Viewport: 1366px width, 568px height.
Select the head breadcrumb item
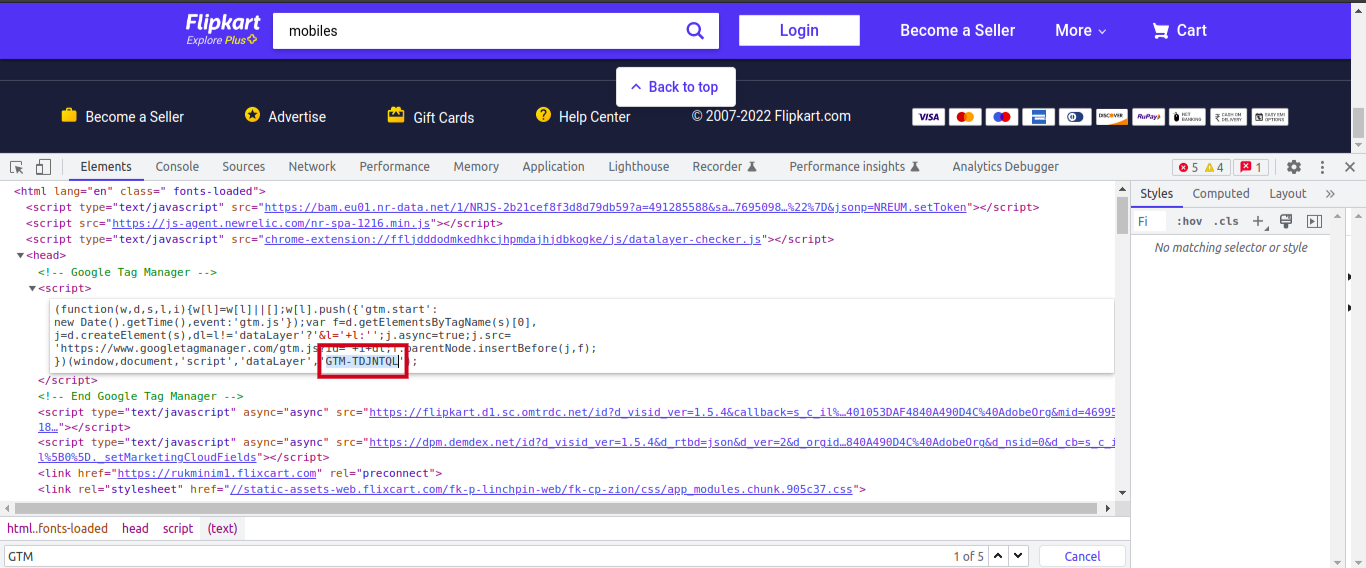point(135,529)
